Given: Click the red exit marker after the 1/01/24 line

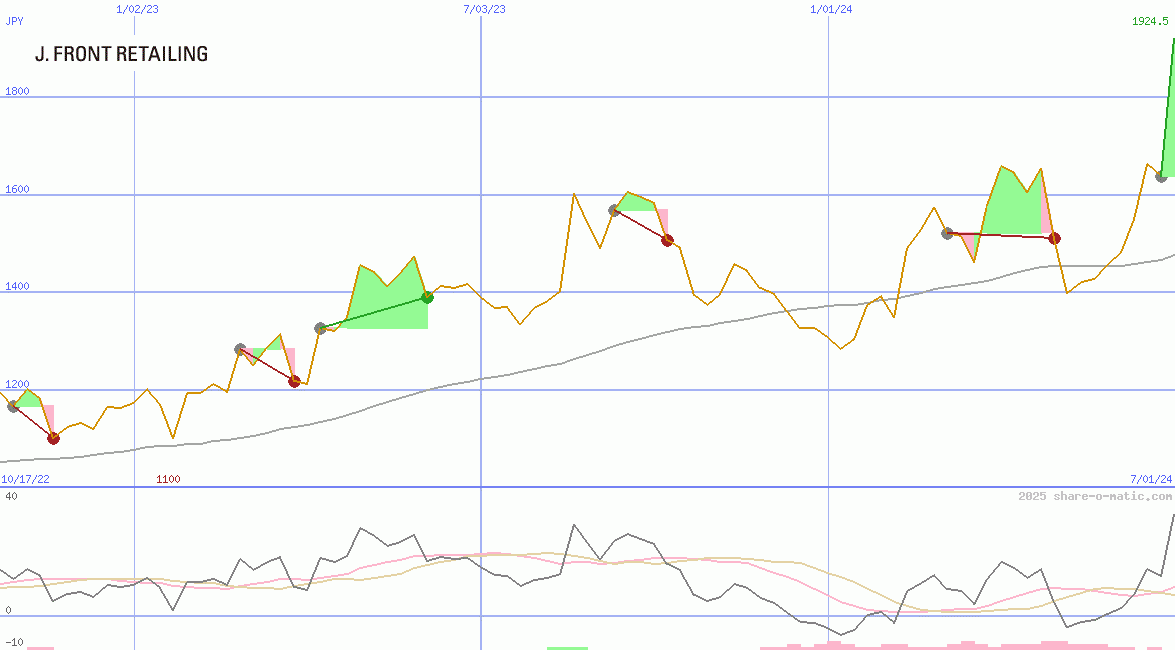Looking at the screenshot, I should [1054, 238].
